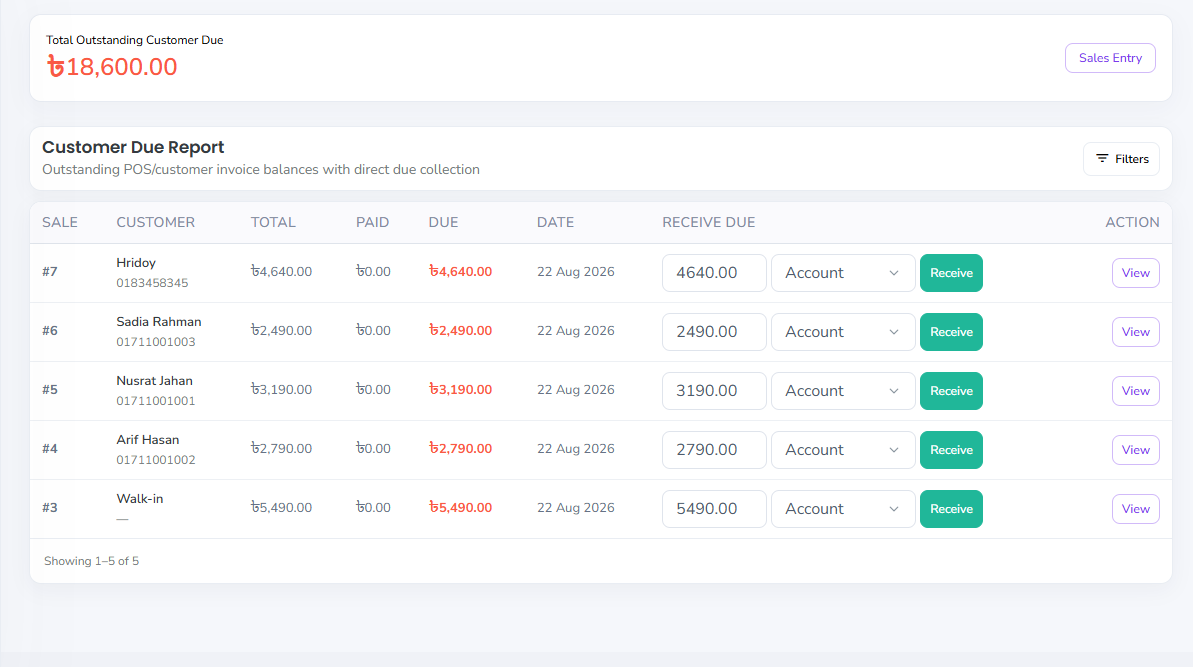Click the red due amount ৳5,490.00

pos(460,507)
